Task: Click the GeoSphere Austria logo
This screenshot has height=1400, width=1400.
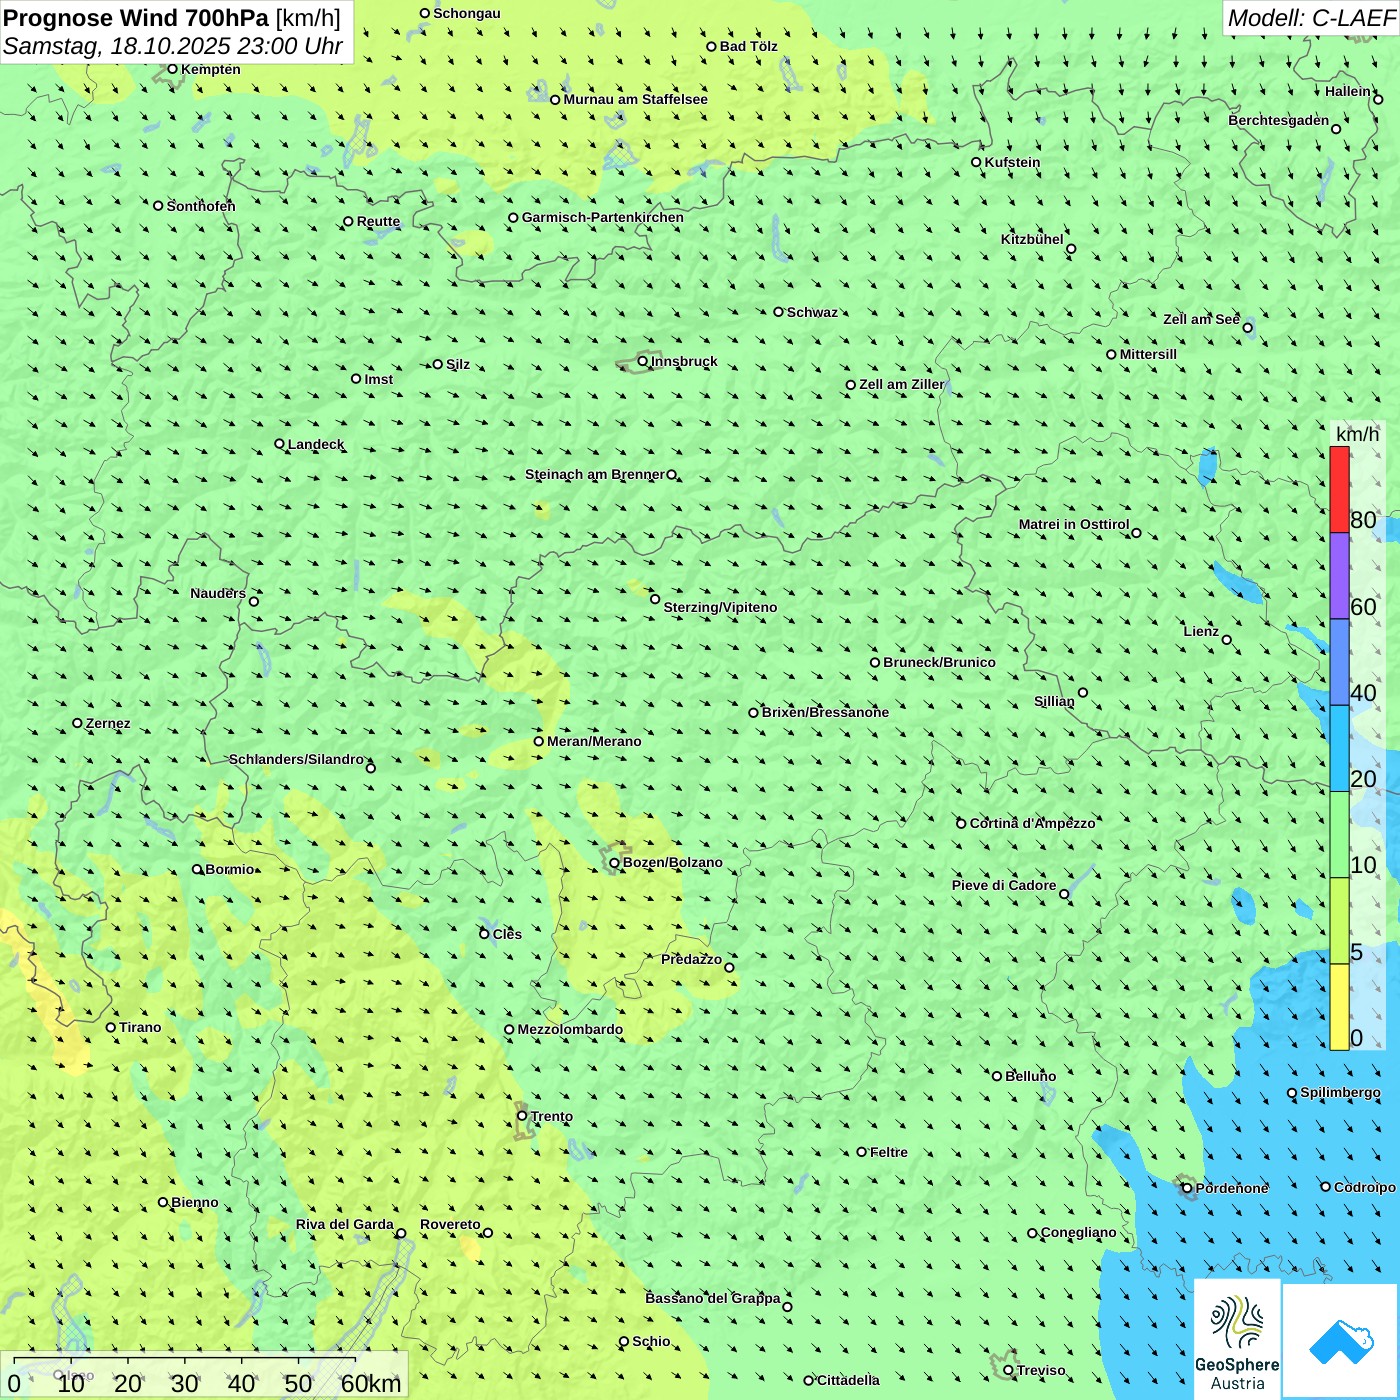Action: click(1237, 1339)
